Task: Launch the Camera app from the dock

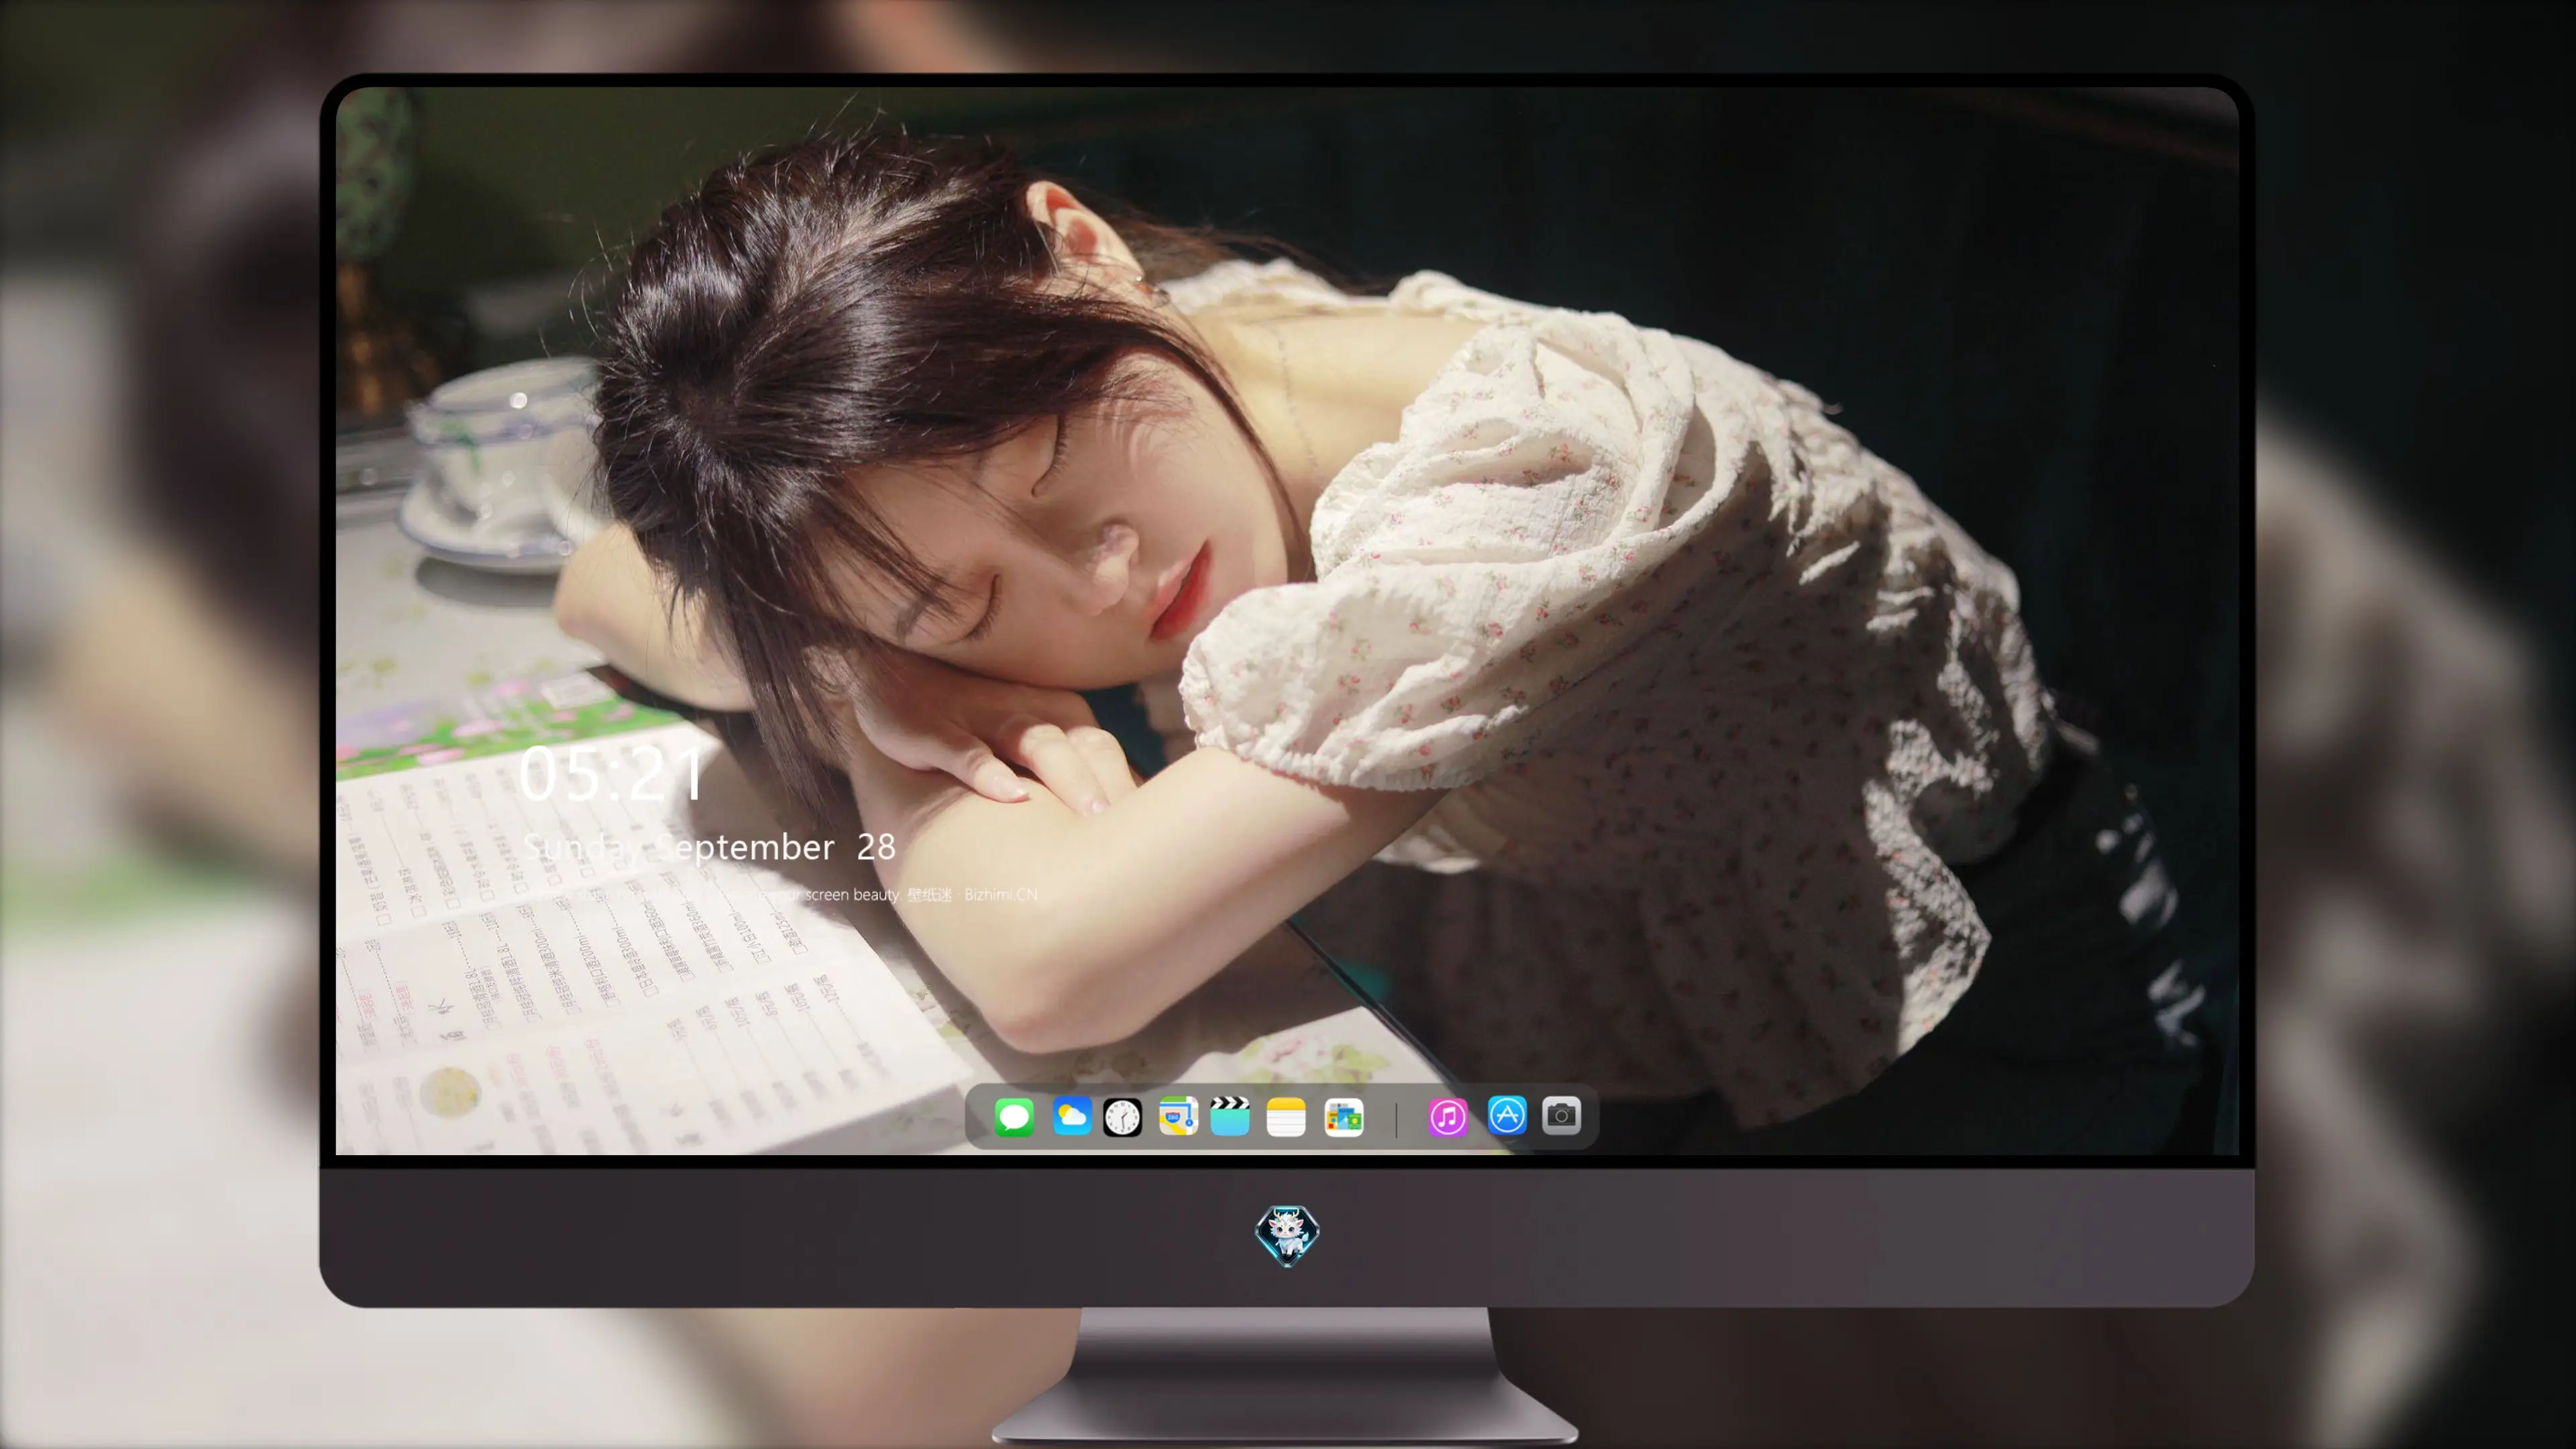Action: (1561, 1115)
